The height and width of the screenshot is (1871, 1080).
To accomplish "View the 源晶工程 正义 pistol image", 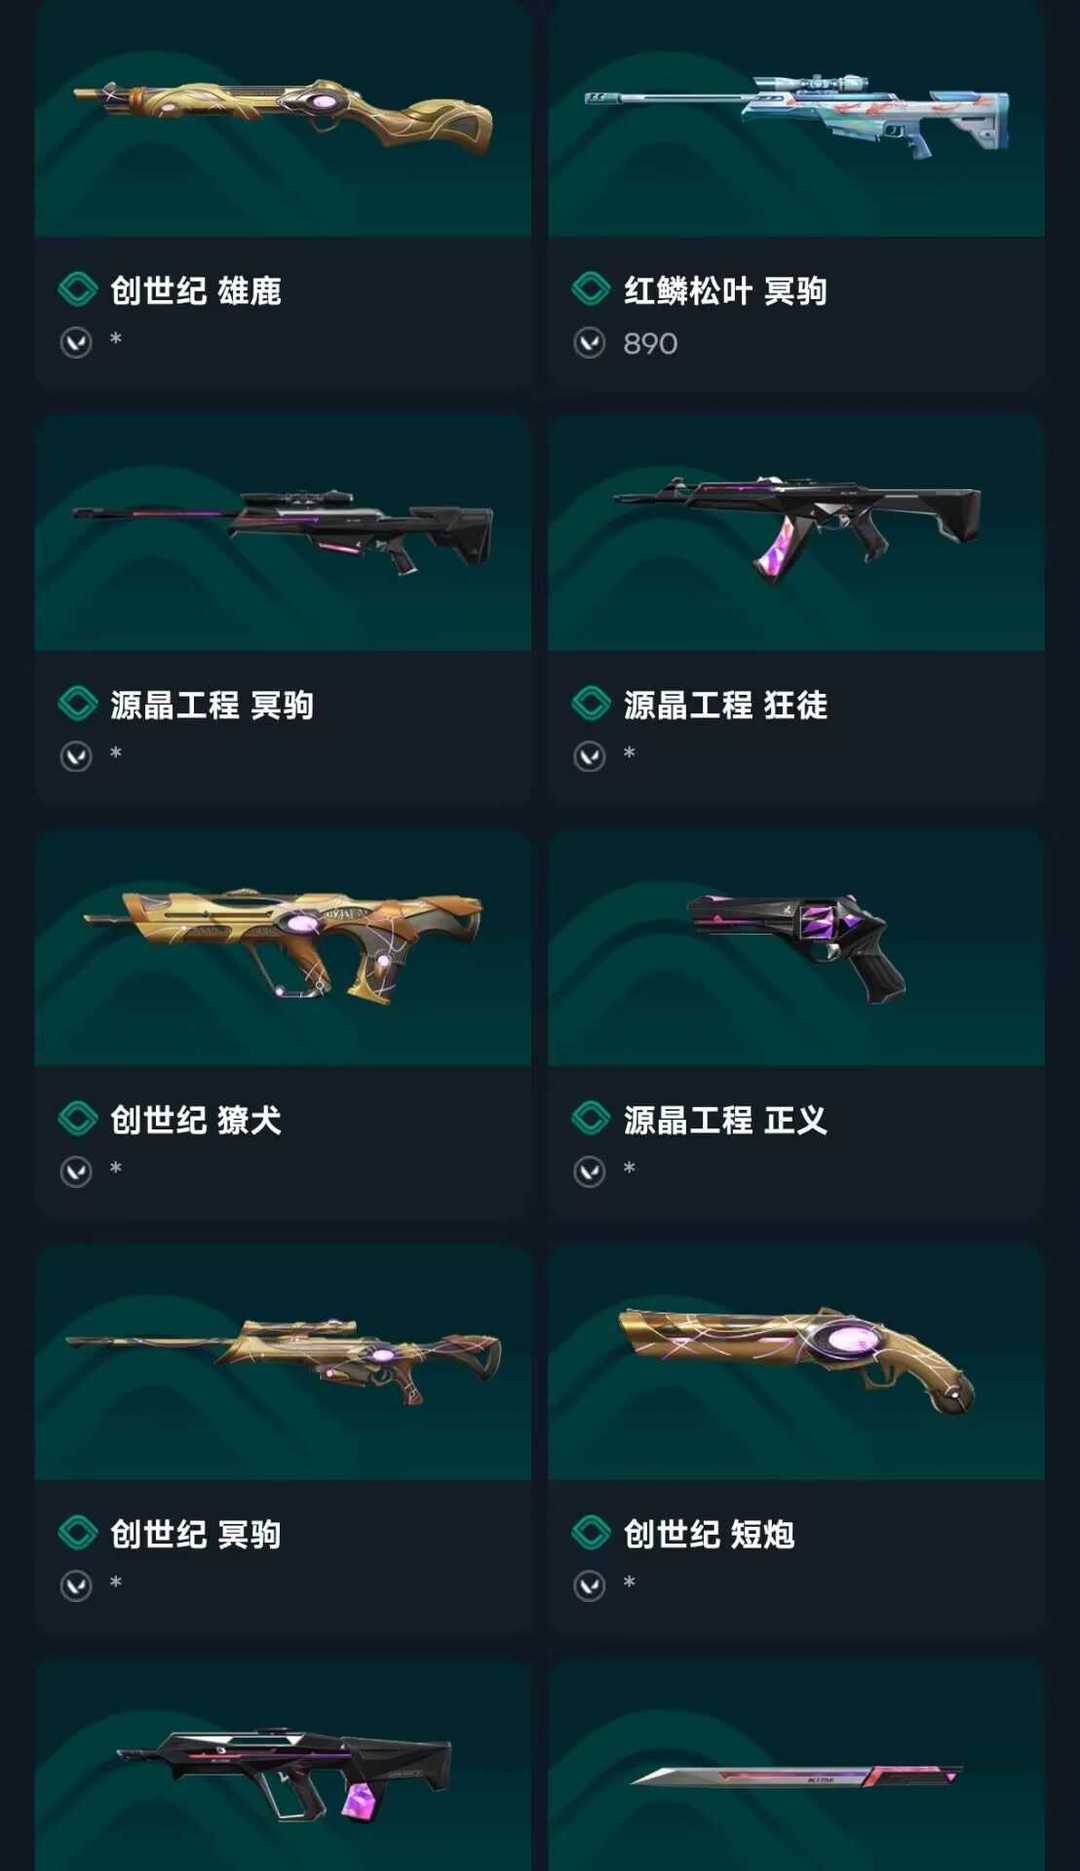I will pyautogui.click(x=797, y=948).
